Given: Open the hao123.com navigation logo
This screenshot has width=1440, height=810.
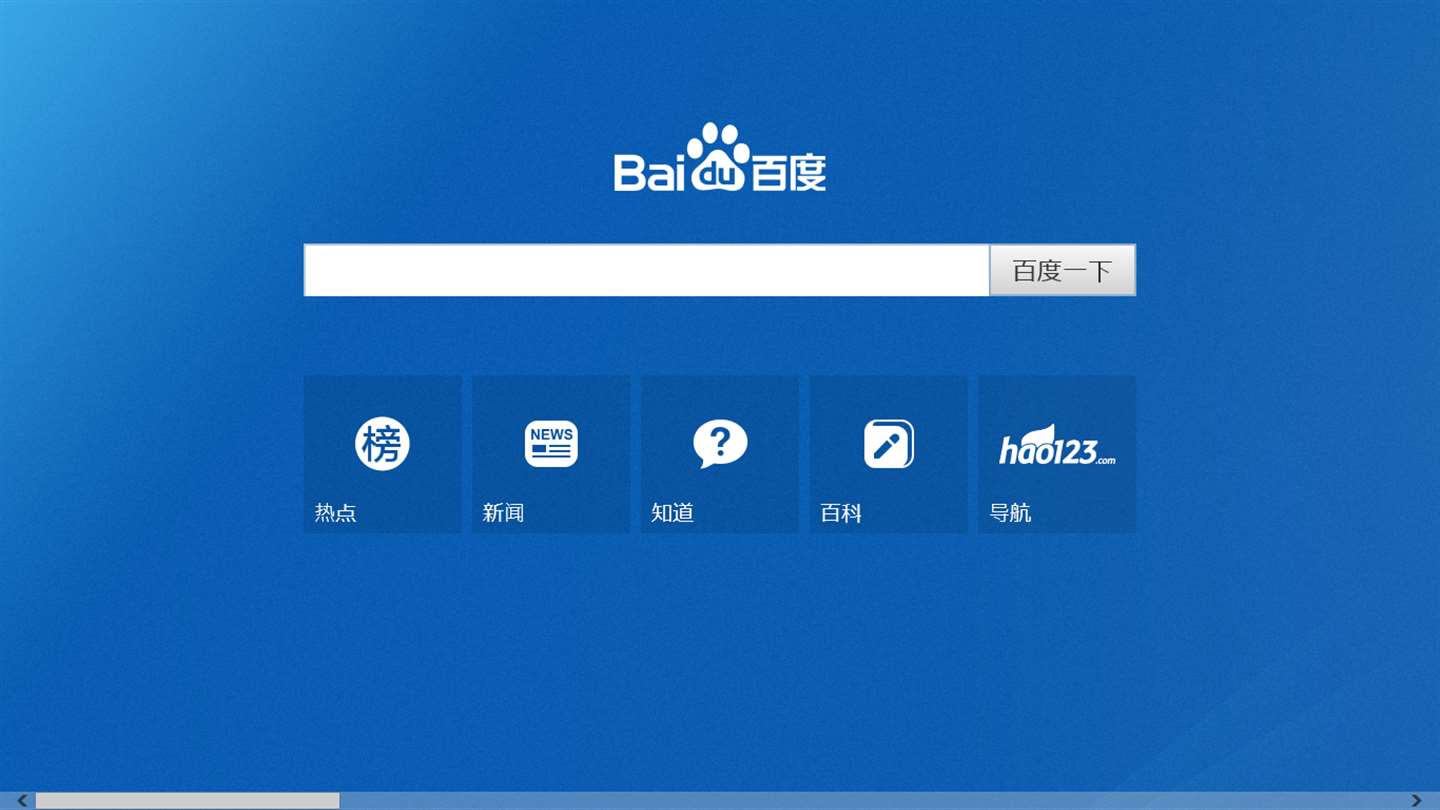Looking at the screenshot, I should [1057, 445].
